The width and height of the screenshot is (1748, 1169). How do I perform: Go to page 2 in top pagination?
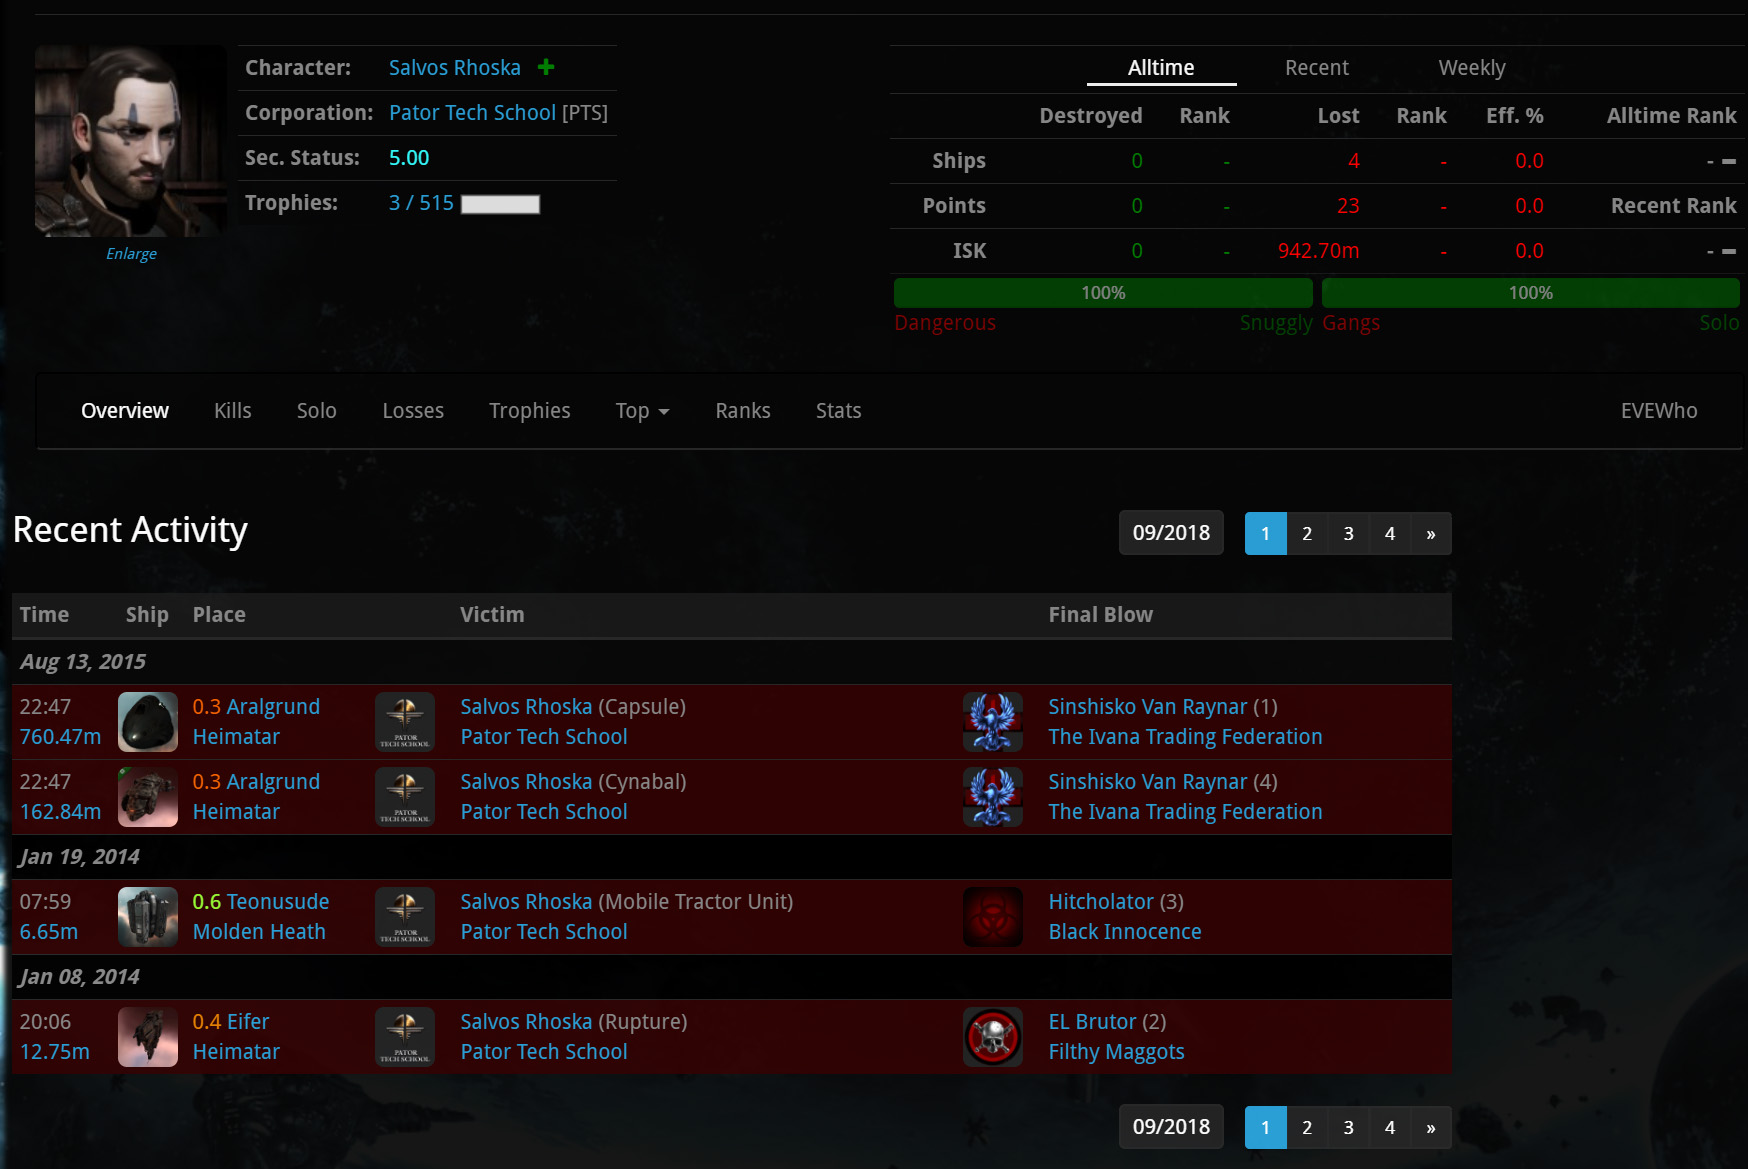pyautogui.click(x=1307, y=533)
